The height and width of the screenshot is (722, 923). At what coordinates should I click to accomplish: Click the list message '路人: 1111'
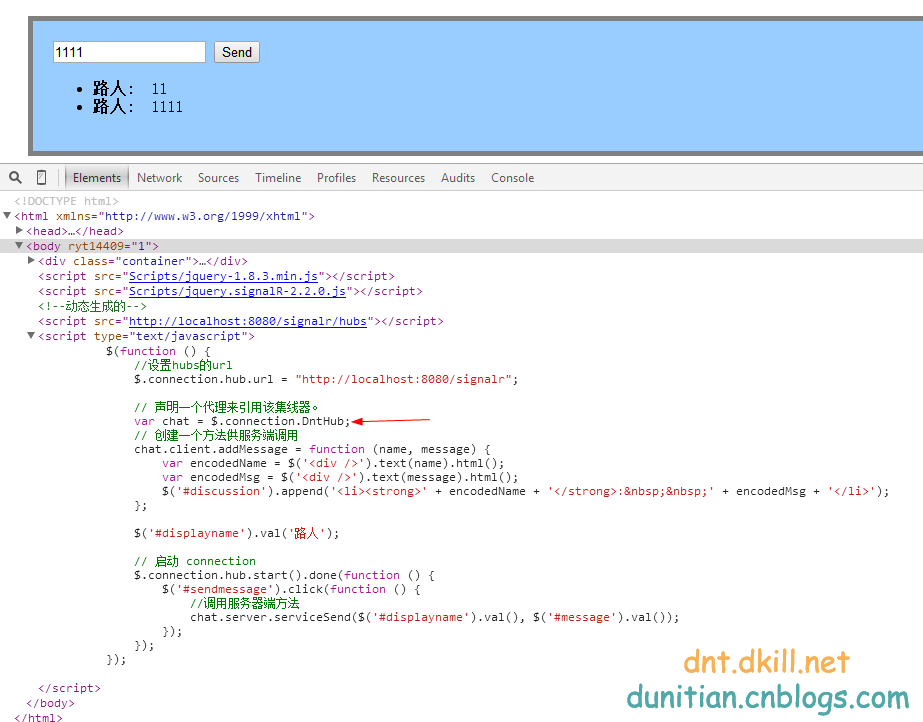point(137,107)
